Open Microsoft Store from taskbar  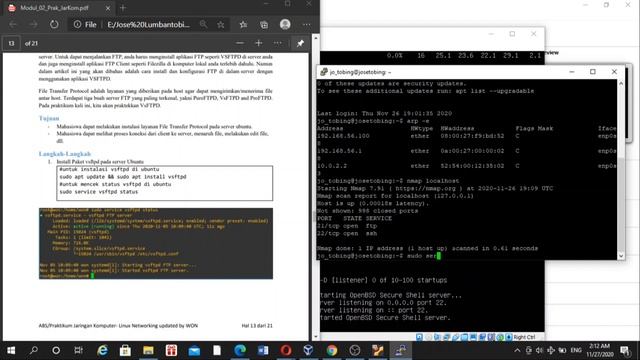125,350
